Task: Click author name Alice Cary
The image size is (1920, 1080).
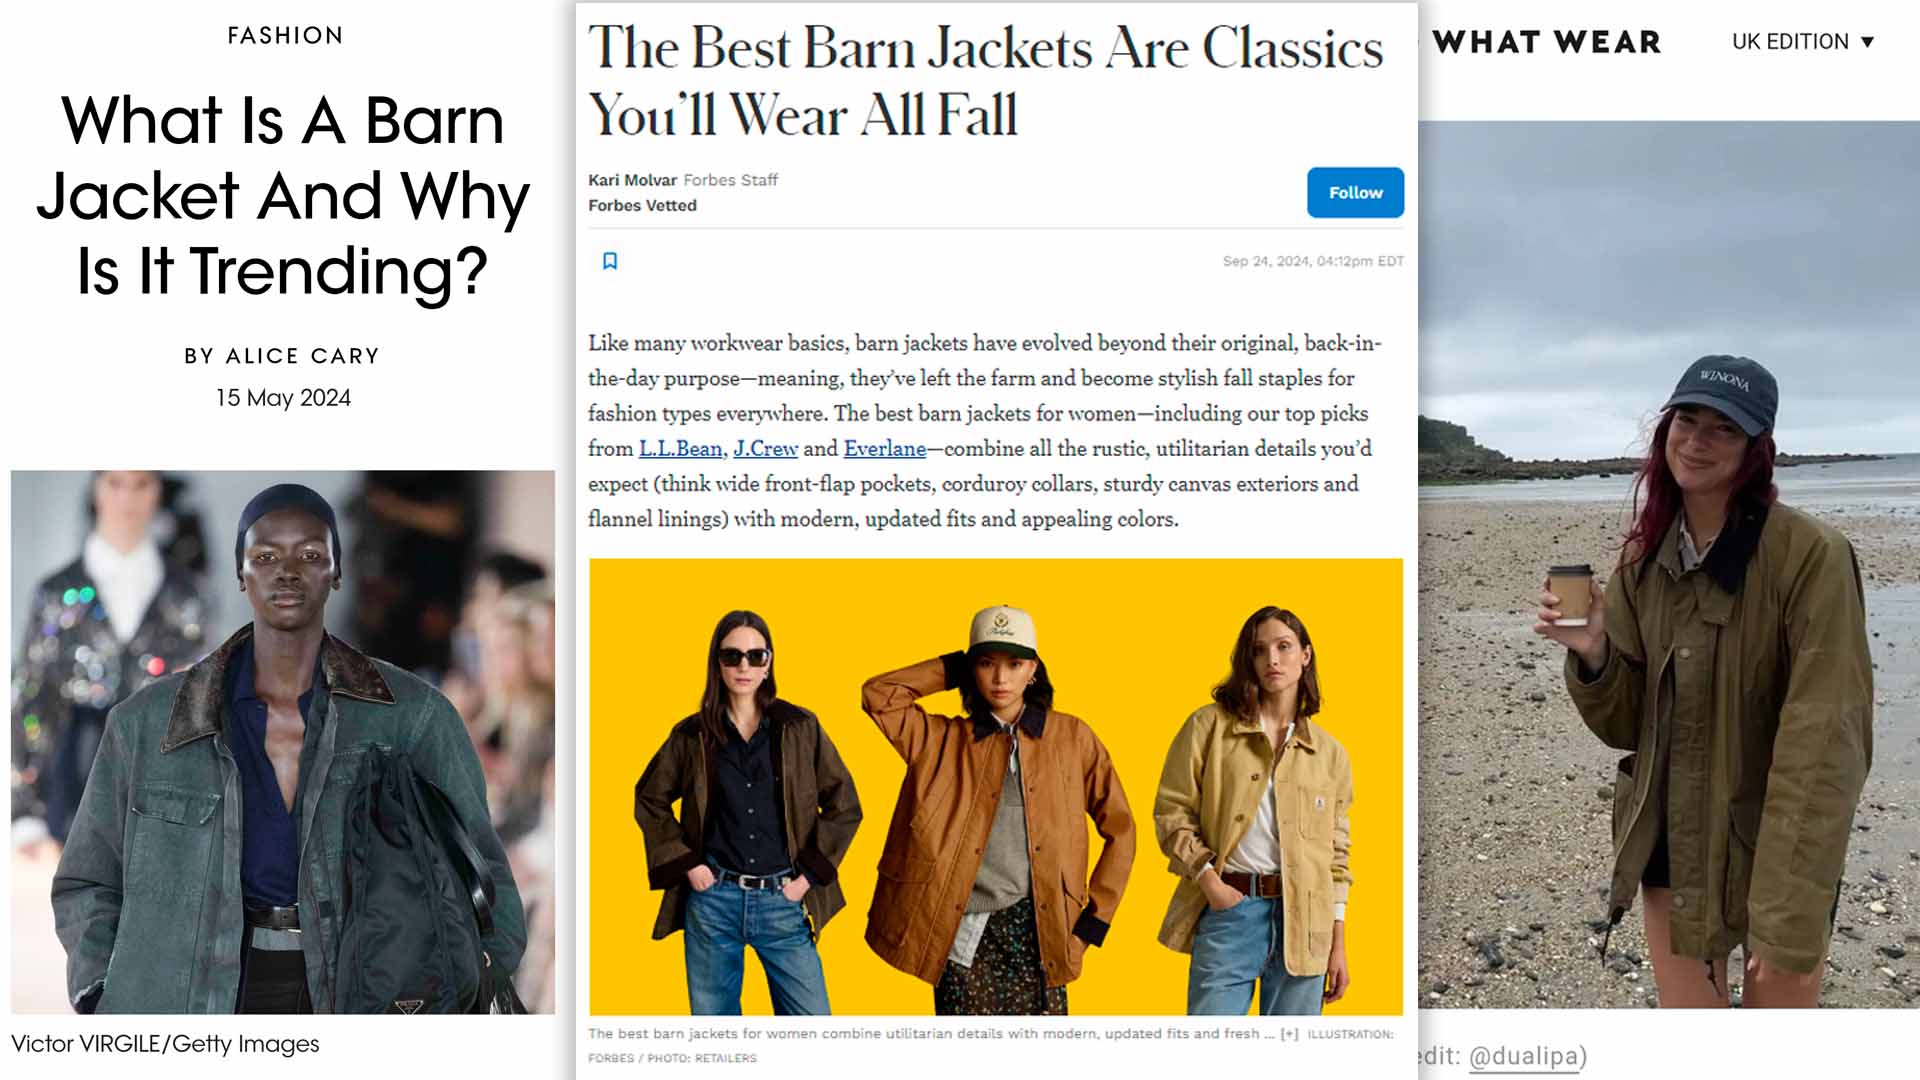Action: (302, 356)
